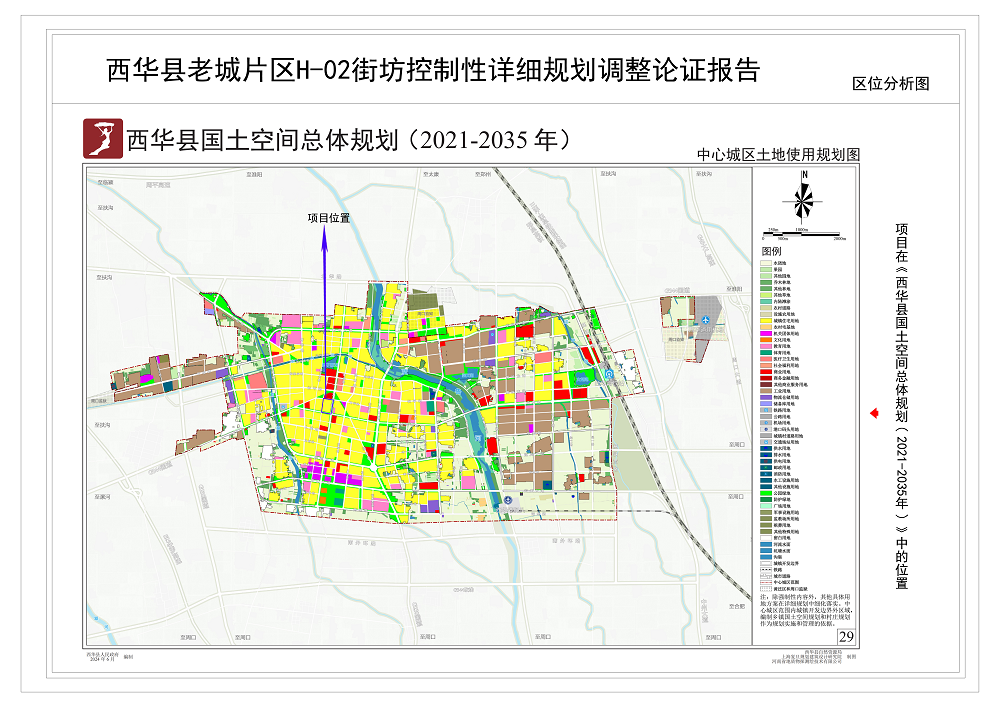
Task: Click the 区位分析图 label at top right
Action: 890,85
